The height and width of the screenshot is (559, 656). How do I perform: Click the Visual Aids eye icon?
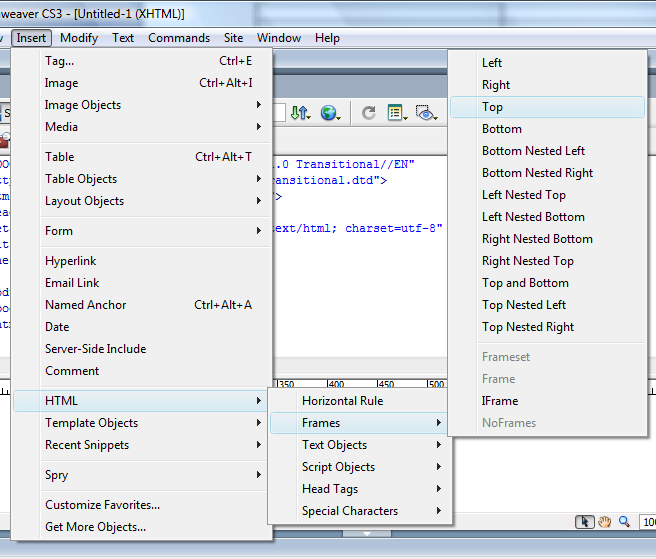(426, 113)
